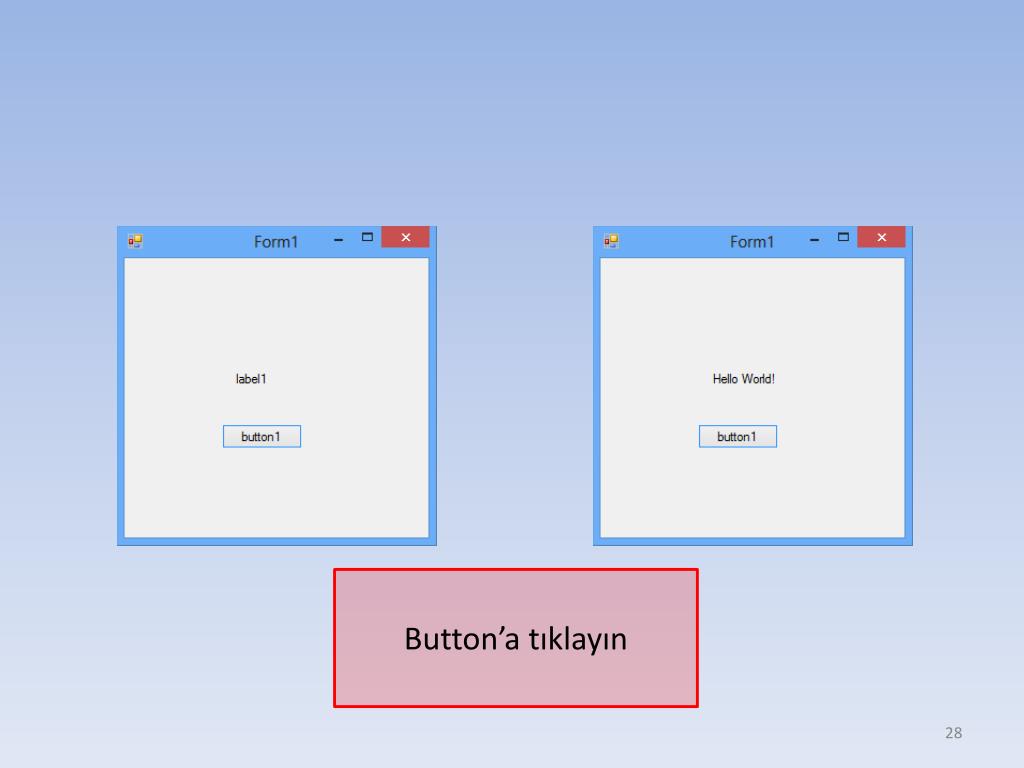Maximize the left Form1 window
Screen dimensions: 1024x768
pyautogui.click(x=367, y=237)
